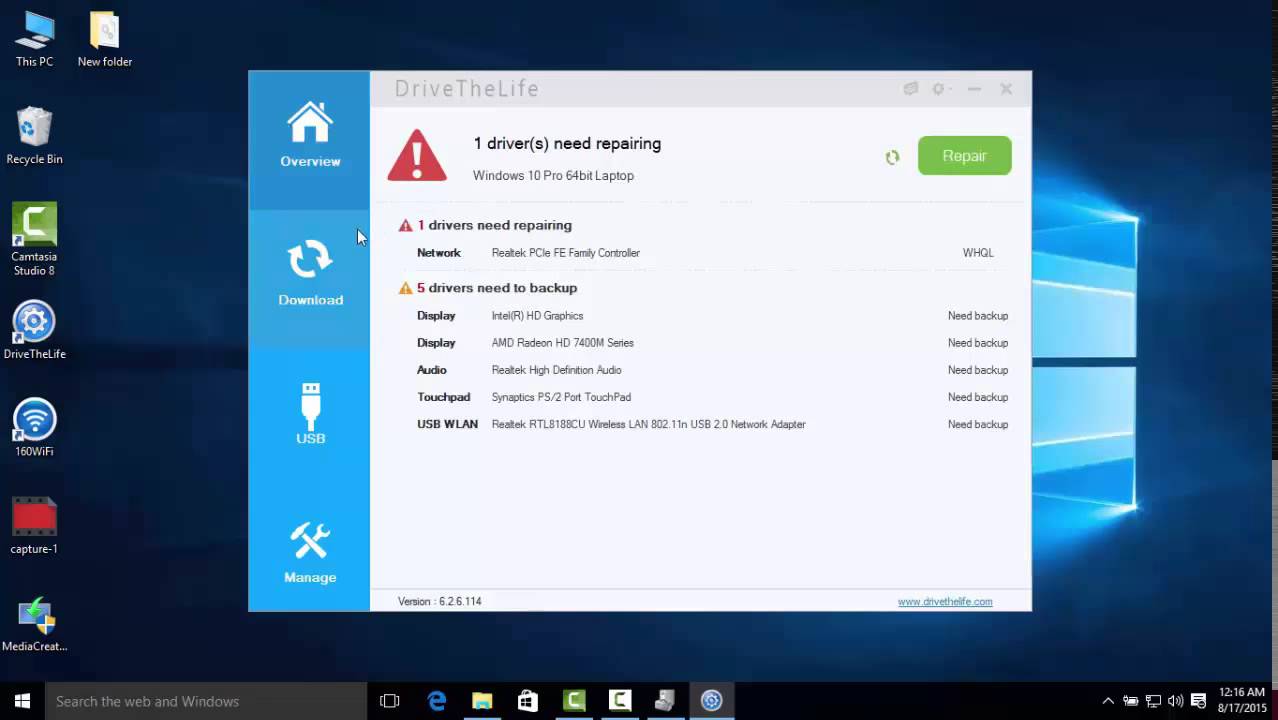
Task: Open the network tray icon
Action: [1153, 701]
